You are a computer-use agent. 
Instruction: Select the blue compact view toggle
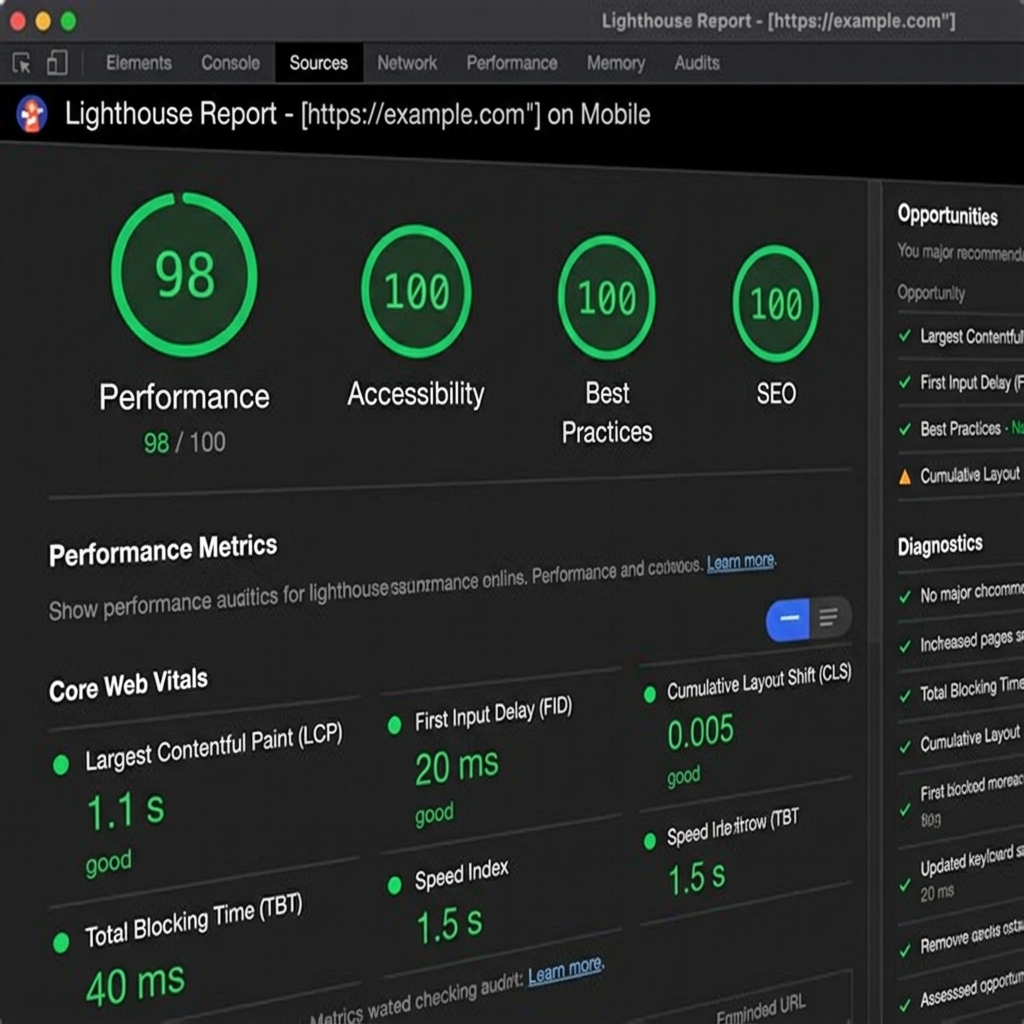788,619
